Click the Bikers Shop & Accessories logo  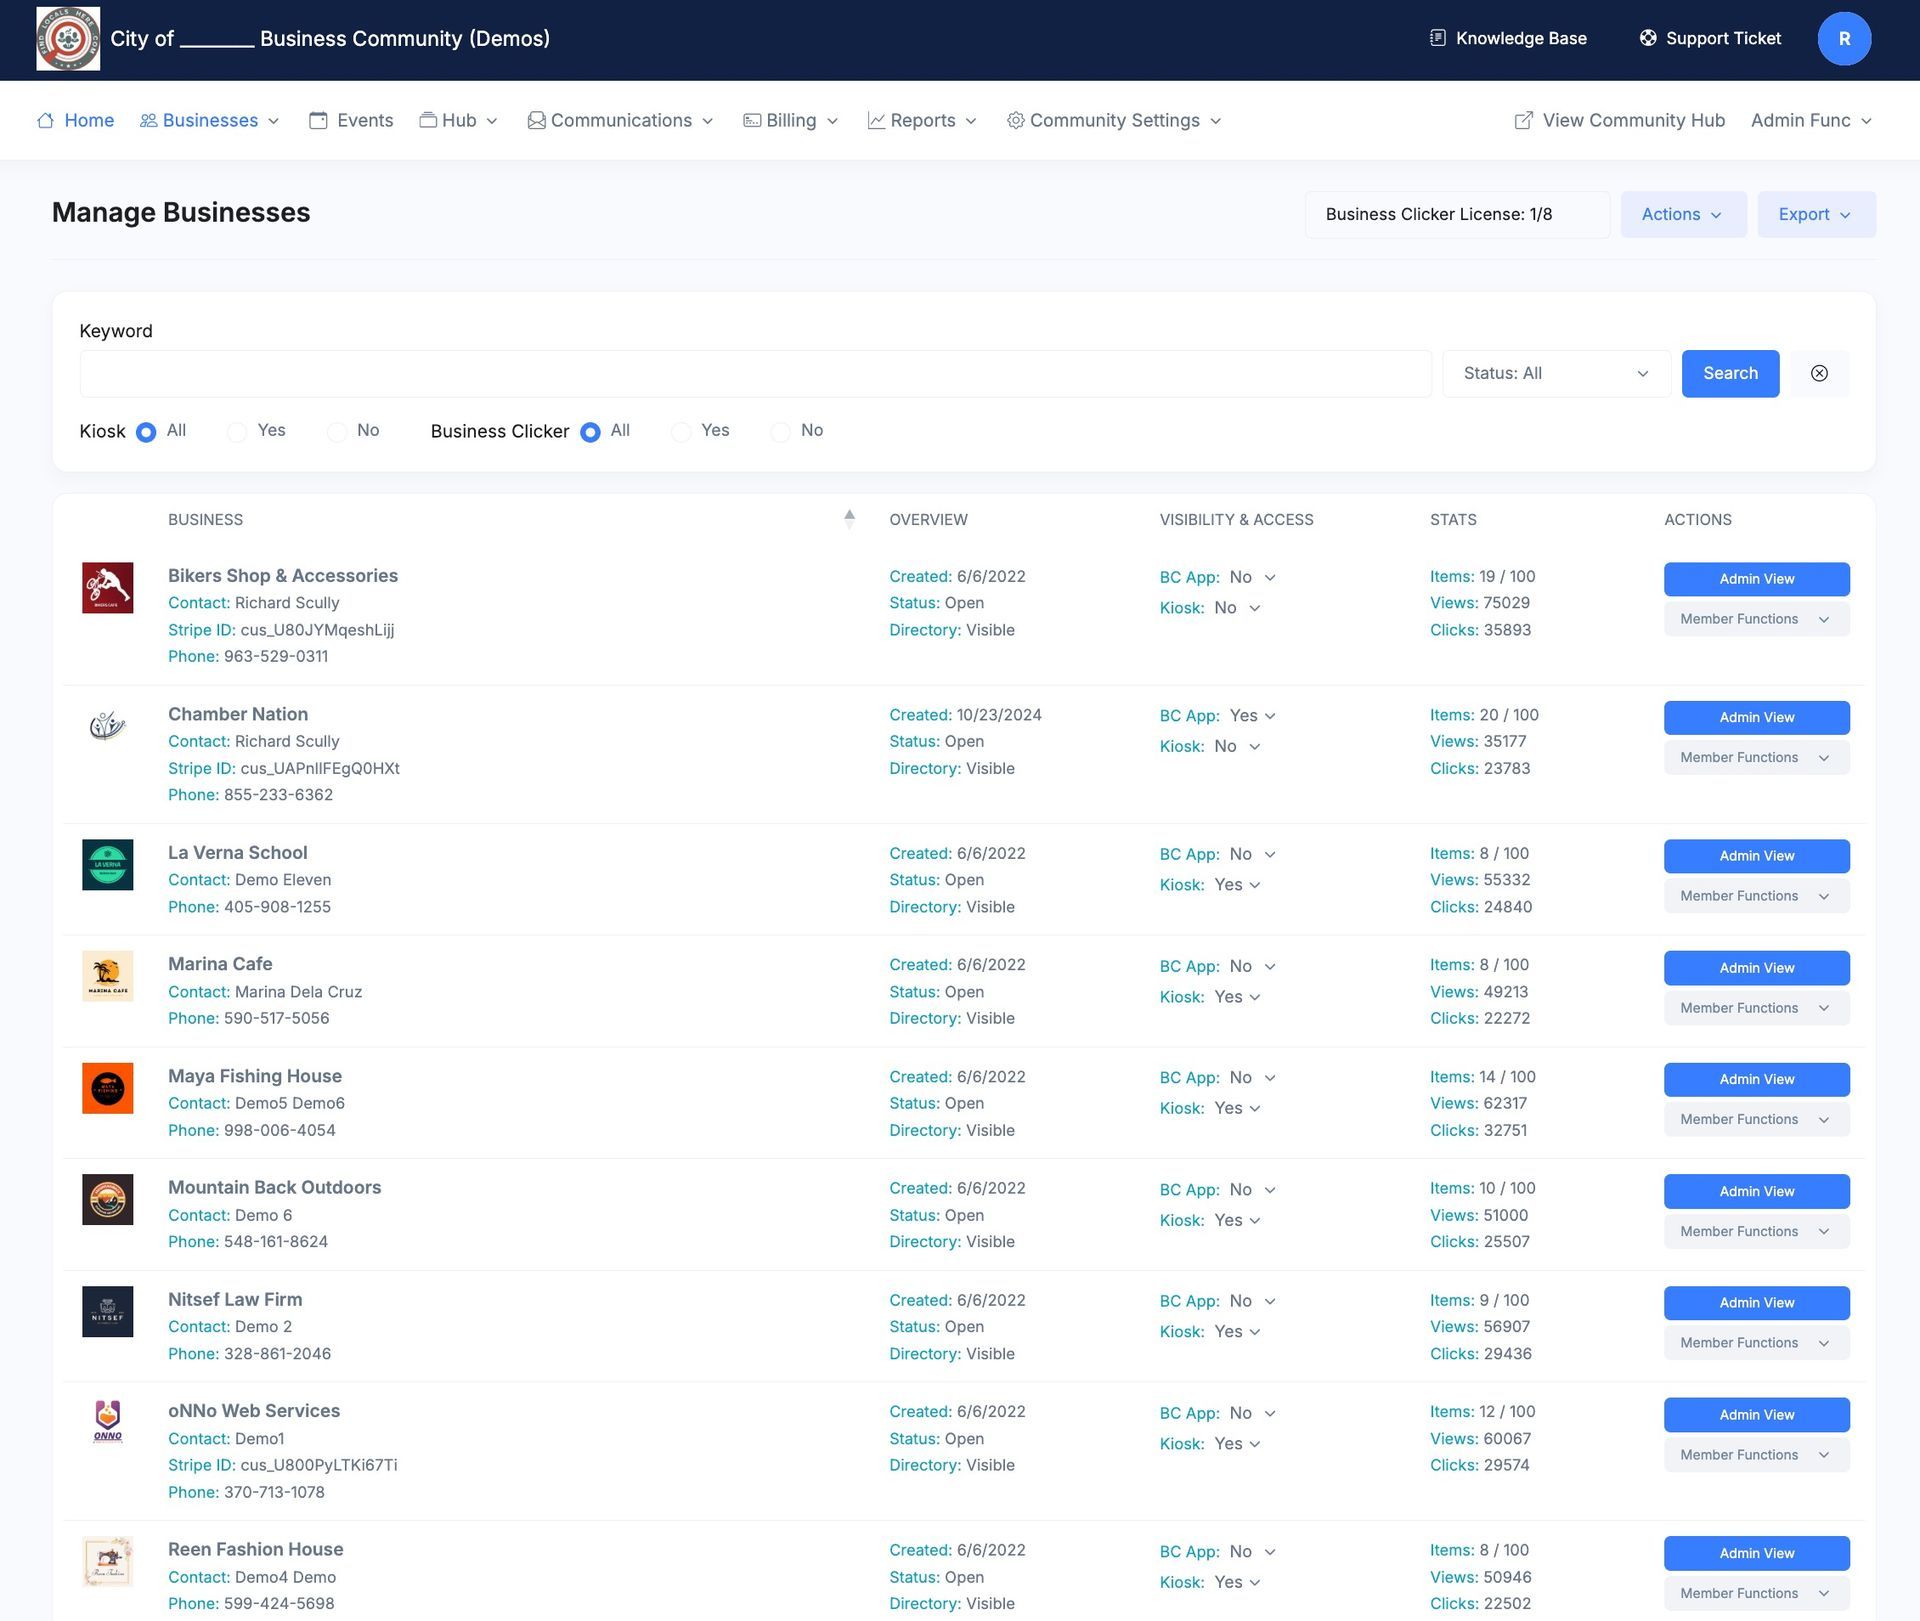click(107, 588)
